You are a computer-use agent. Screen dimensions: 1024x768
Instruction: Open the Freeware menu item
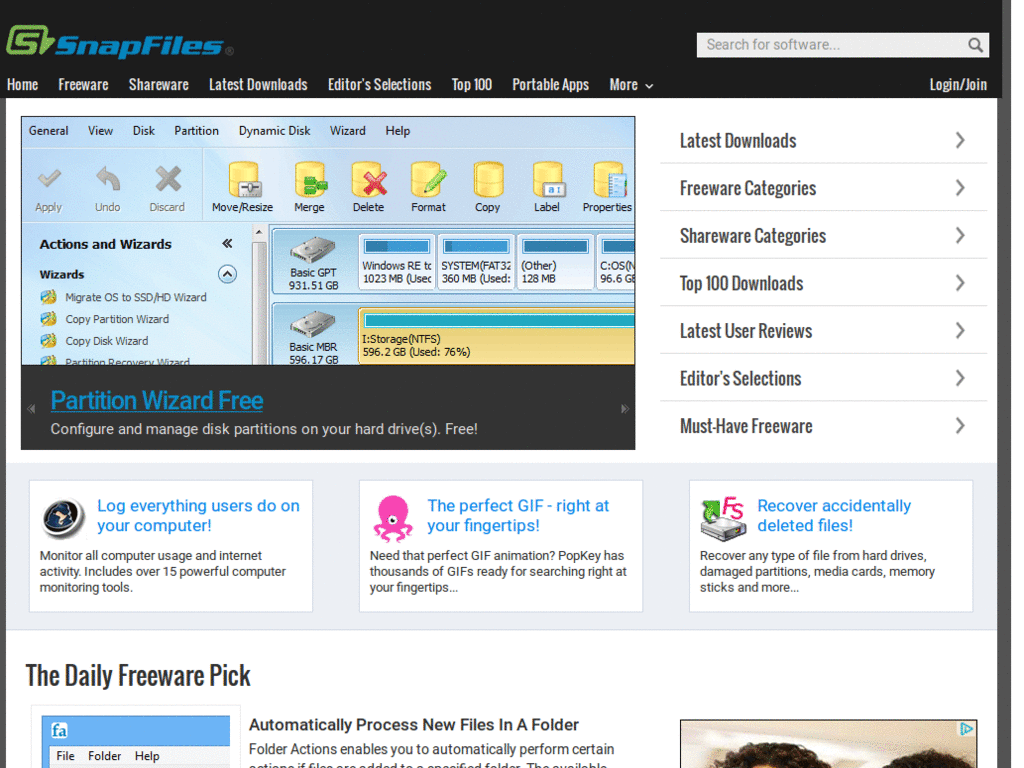pos(84,85)
